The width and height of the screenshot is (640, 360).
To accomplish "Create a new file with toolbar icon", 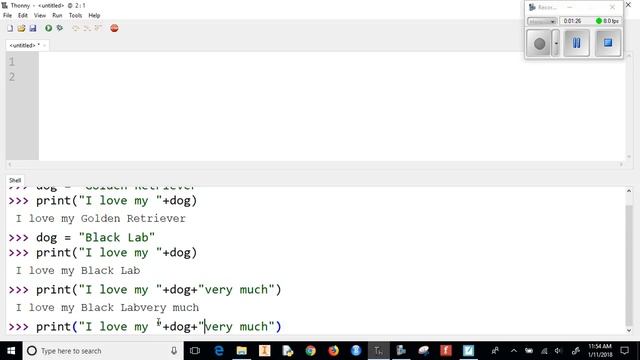I will 10,28.
